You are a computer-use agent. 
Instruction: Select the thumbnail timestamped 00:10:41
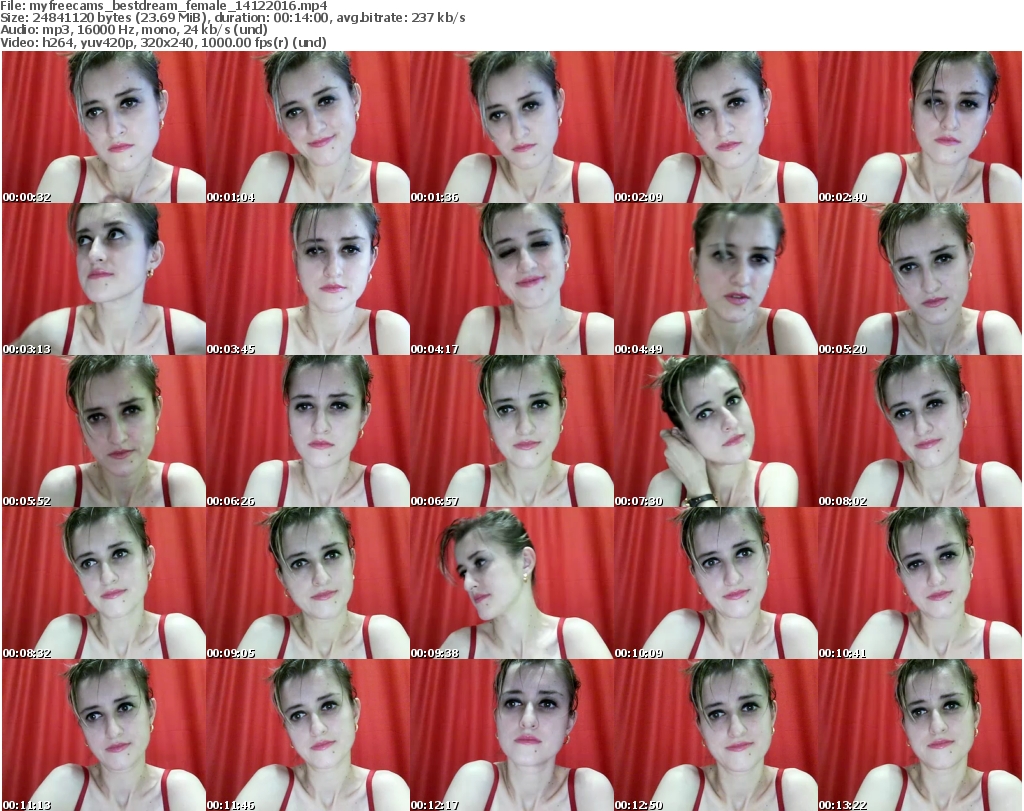(x=920, y=584)
